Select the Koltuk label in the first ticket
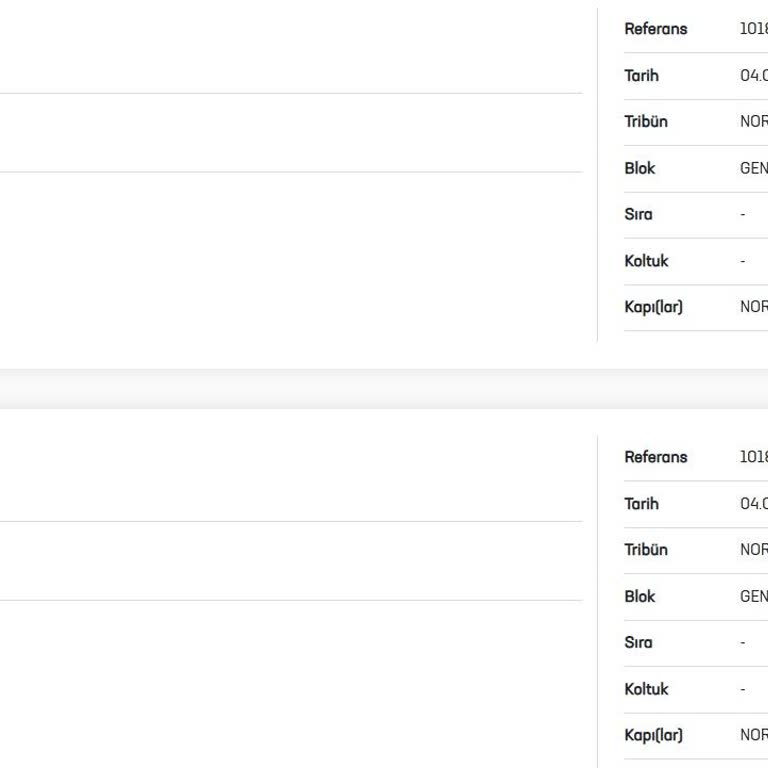The height and width of the screenshot is (768, 768). pos(645,261)
